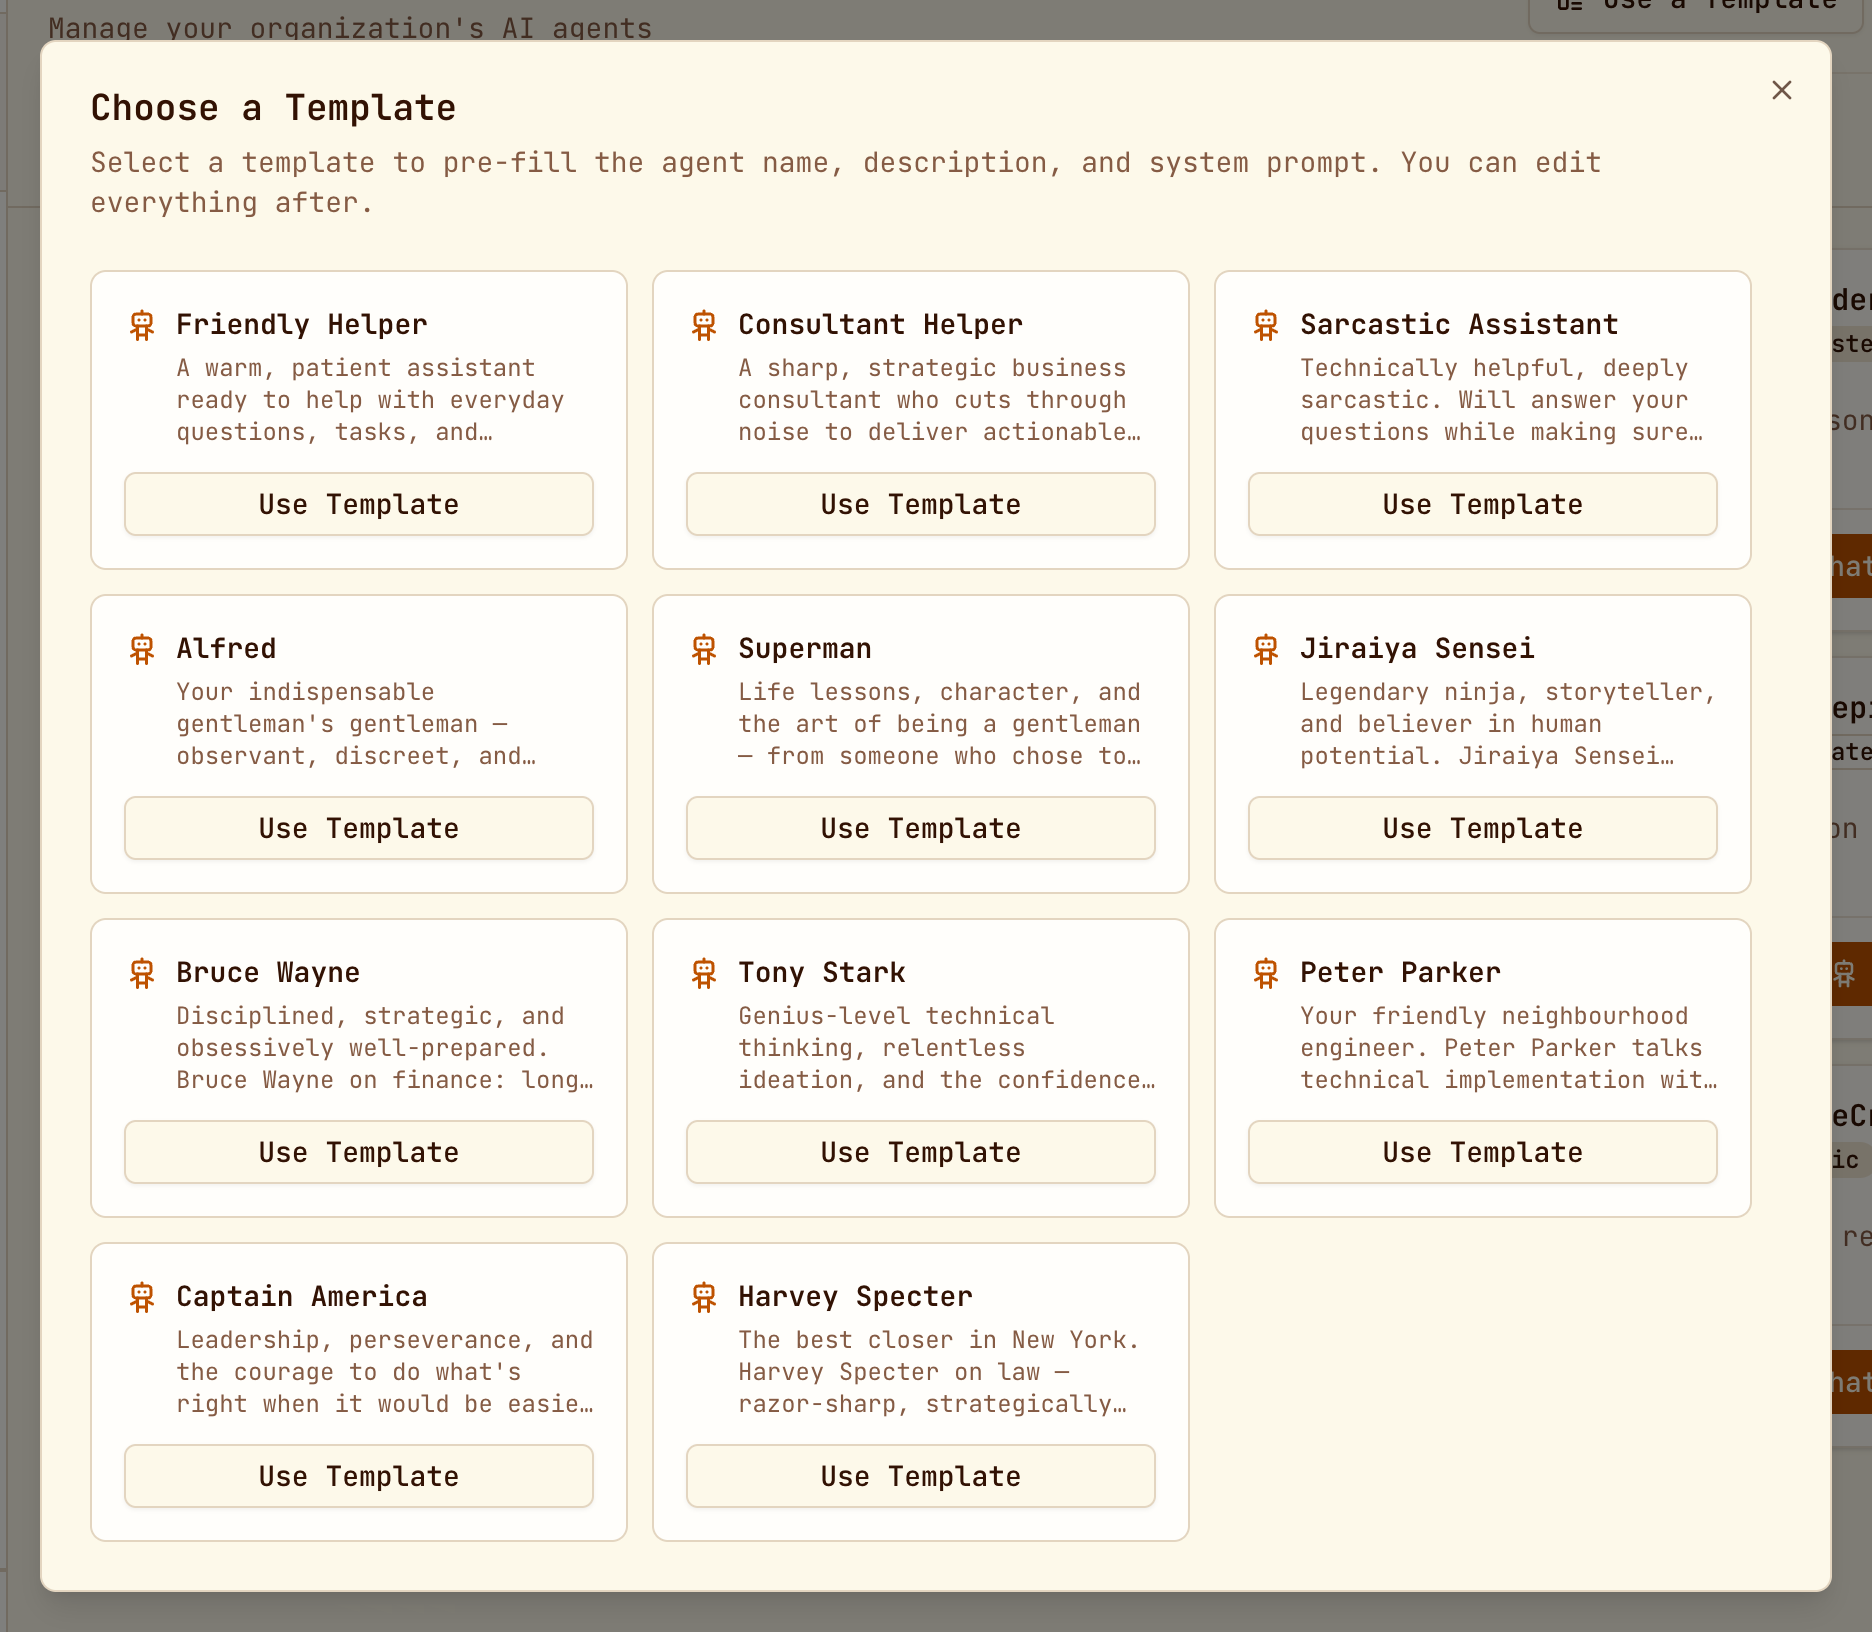Close the Choose a Template dialog

click(x=1782, y=90)
